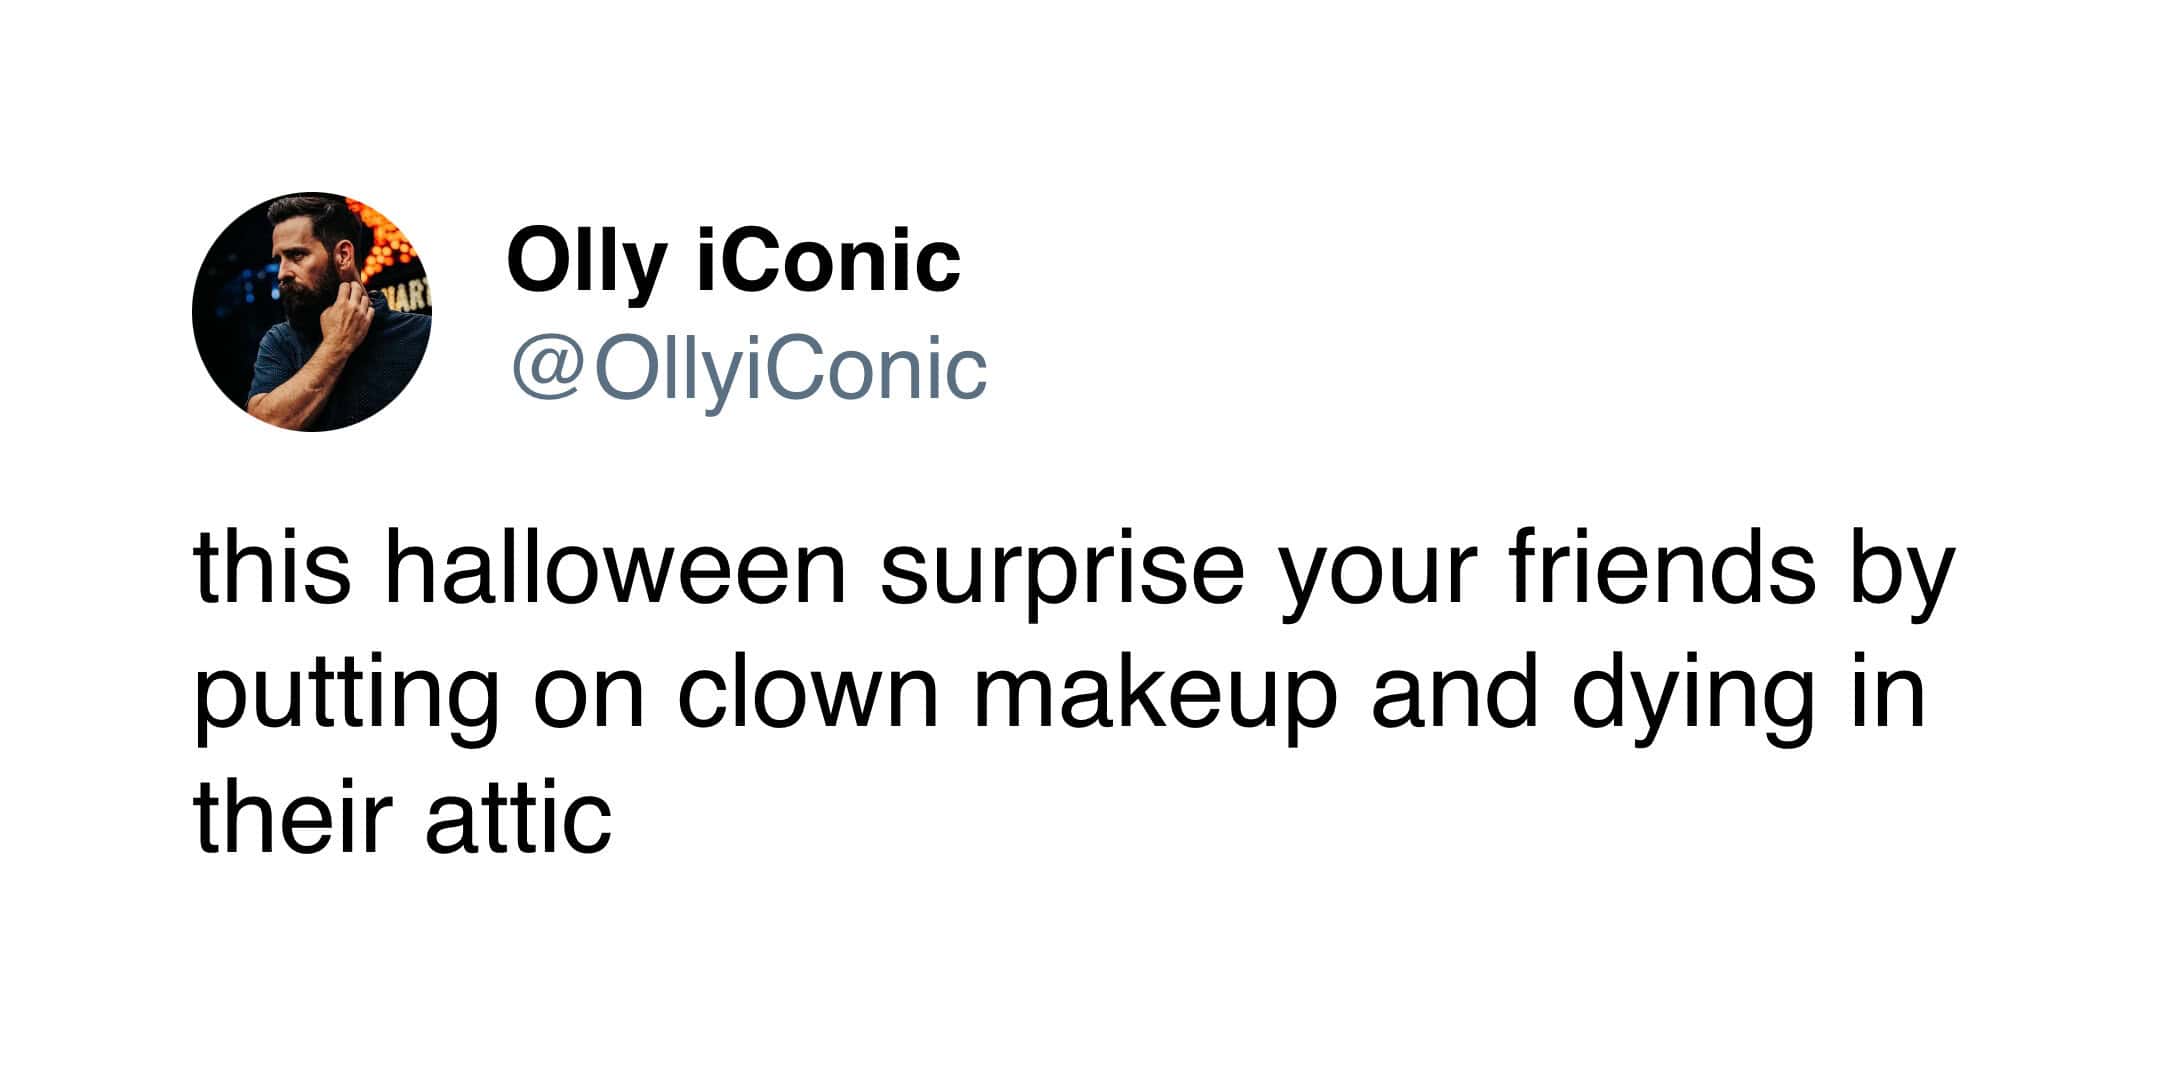This screenshot has height=1070, width=2160.
Task: Click the @OllyiConic handle
Action: (749, 370)
